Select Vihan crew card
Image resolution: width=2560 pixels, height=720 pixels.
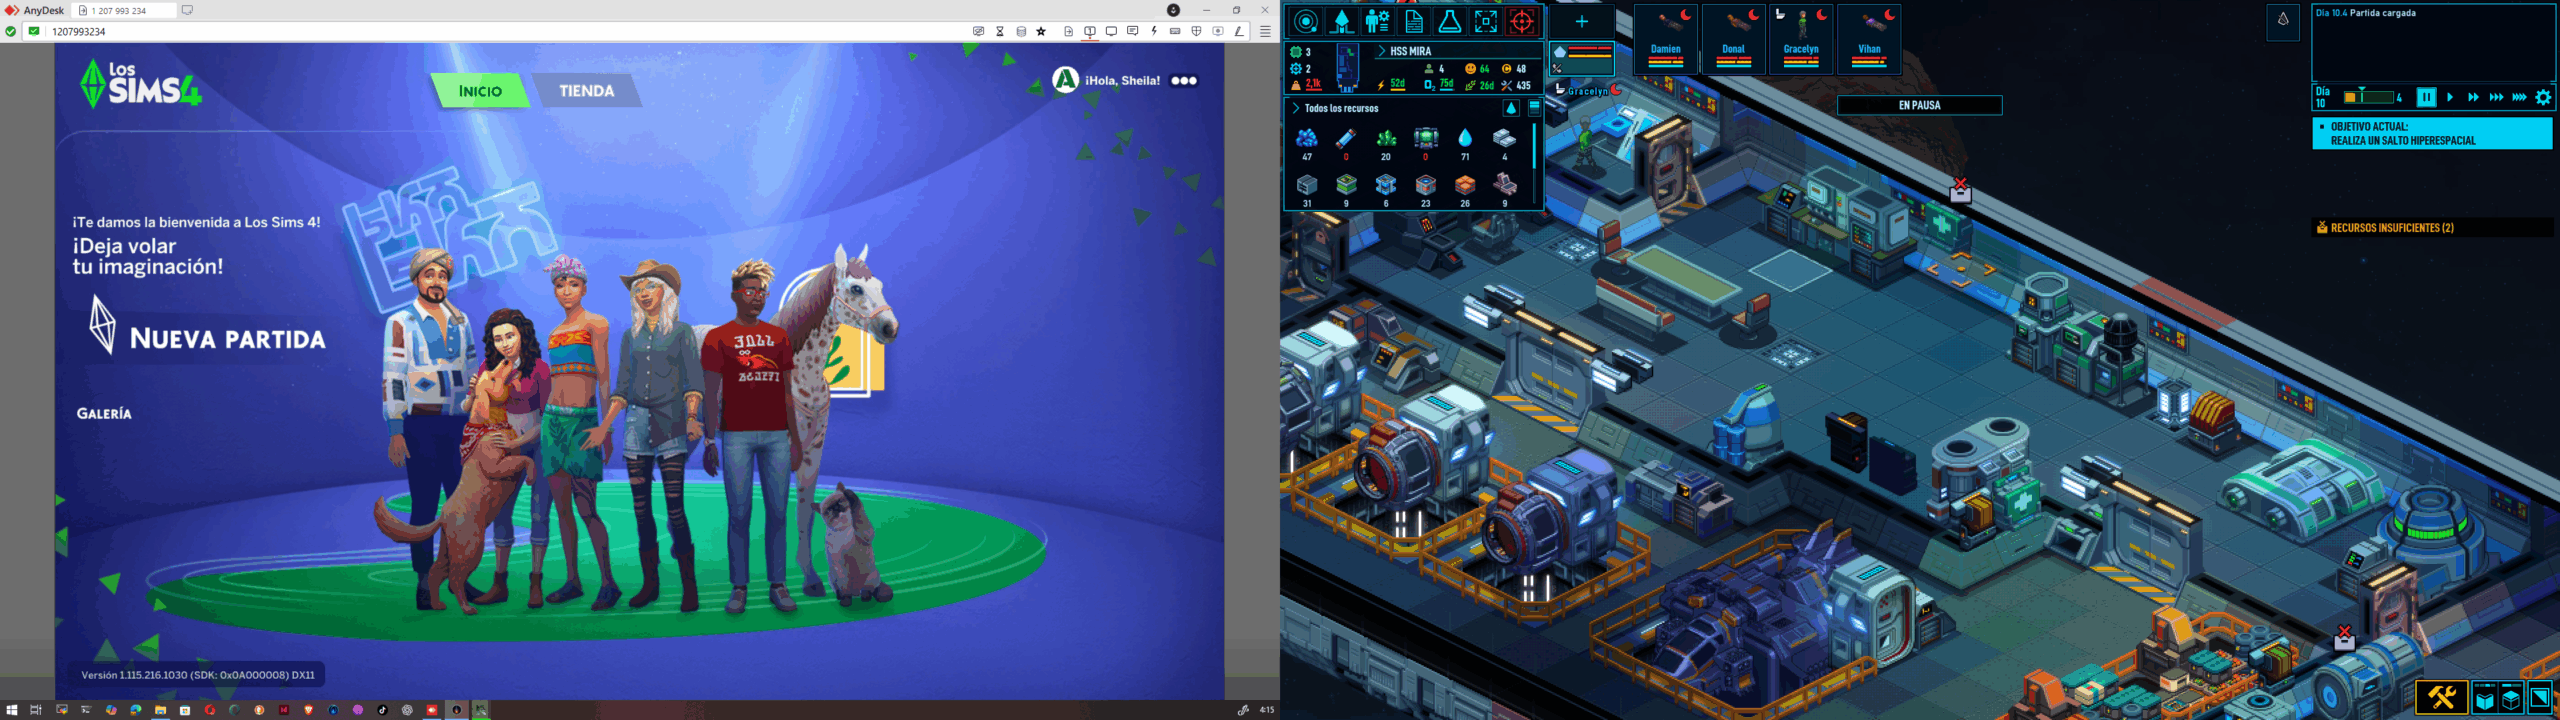pos(1869,39)
